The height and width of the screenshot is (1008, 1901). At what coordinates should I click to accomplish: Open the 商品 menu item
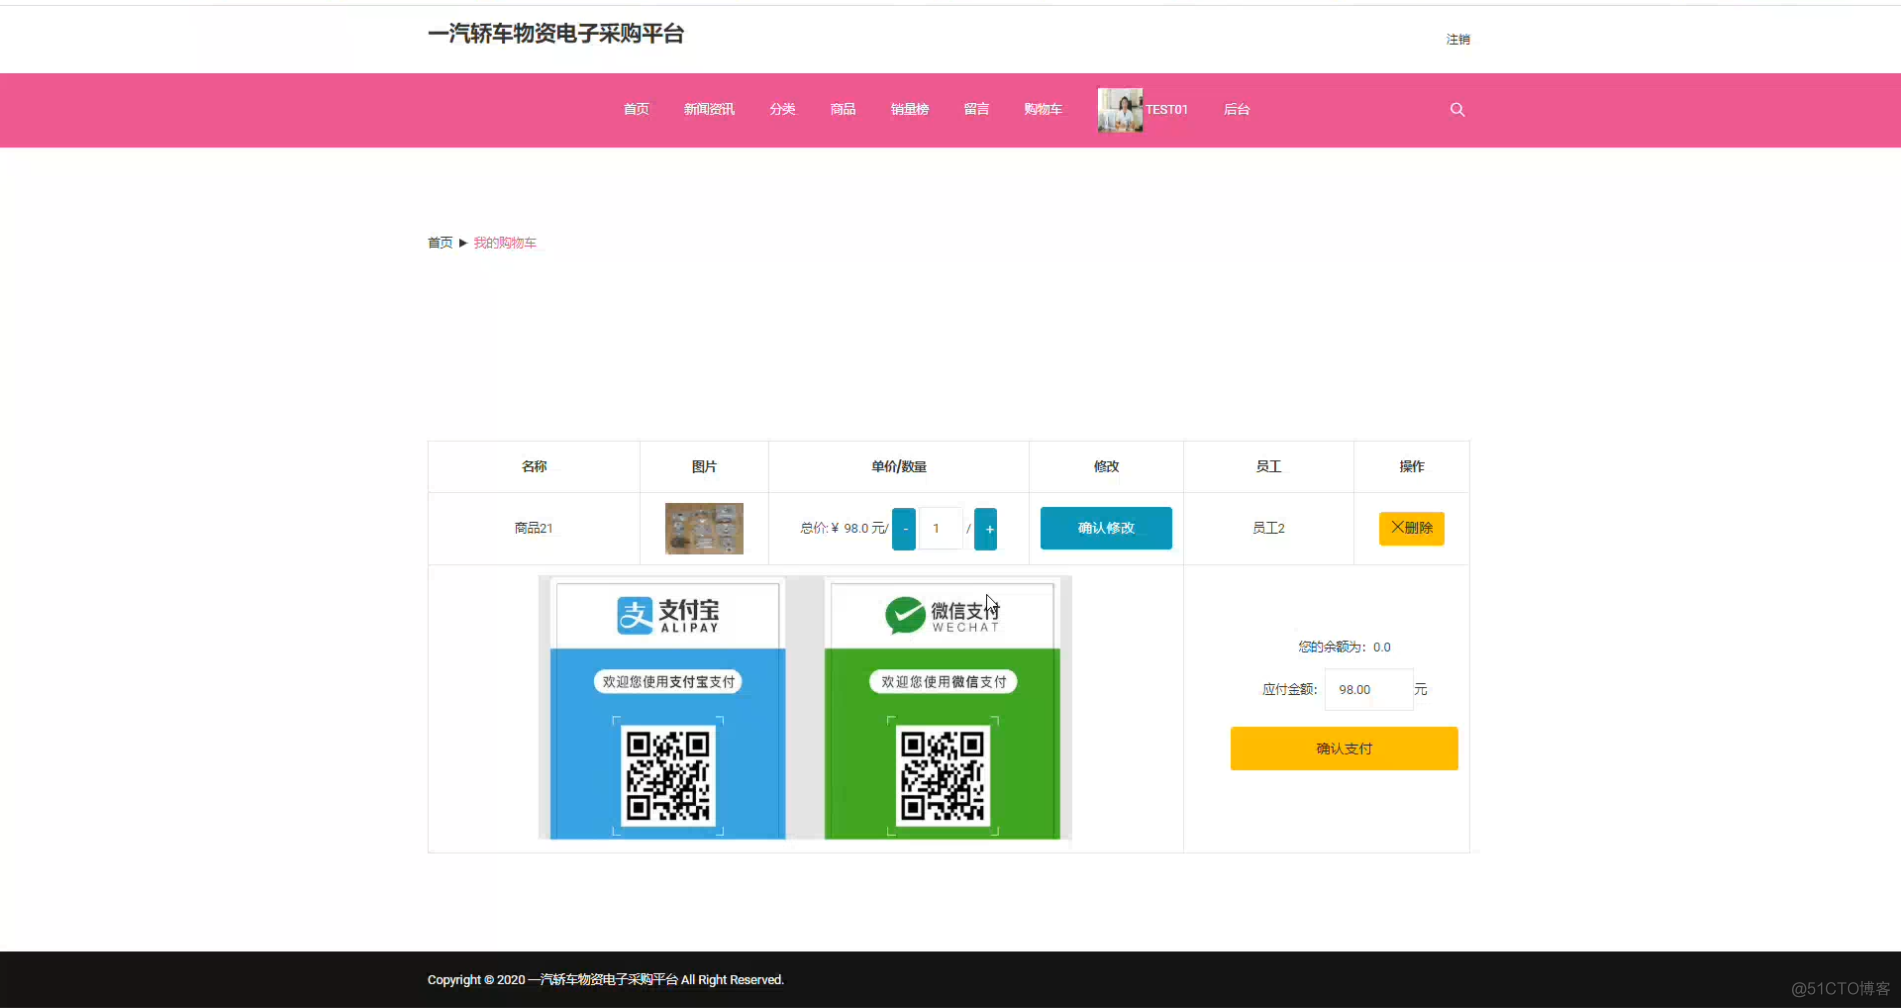click(x=843, y=109)
